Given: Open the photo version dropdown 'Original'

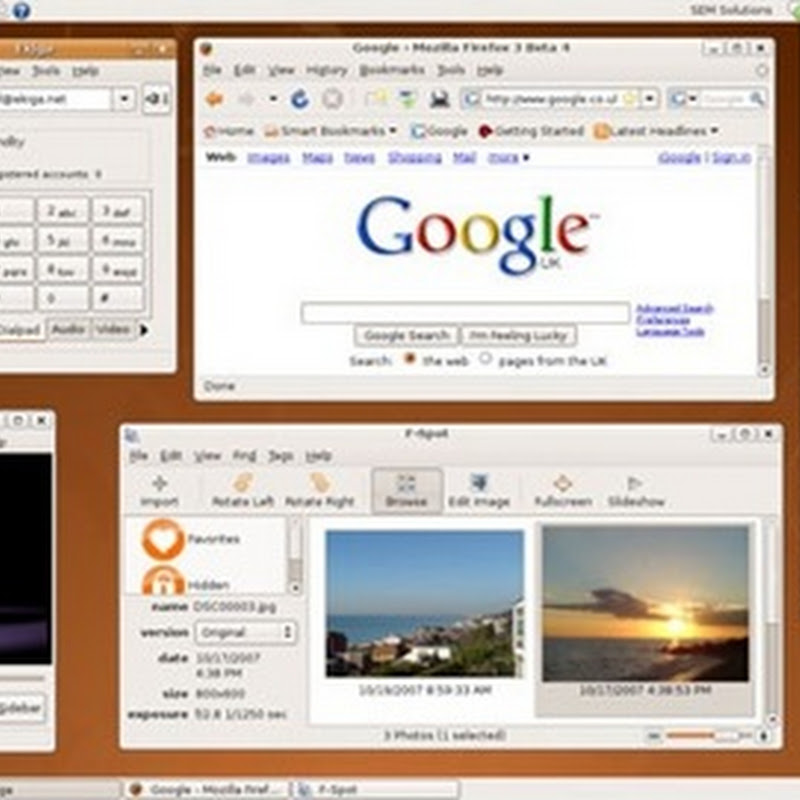Looking at the screenshot, I should coord(245,632).
